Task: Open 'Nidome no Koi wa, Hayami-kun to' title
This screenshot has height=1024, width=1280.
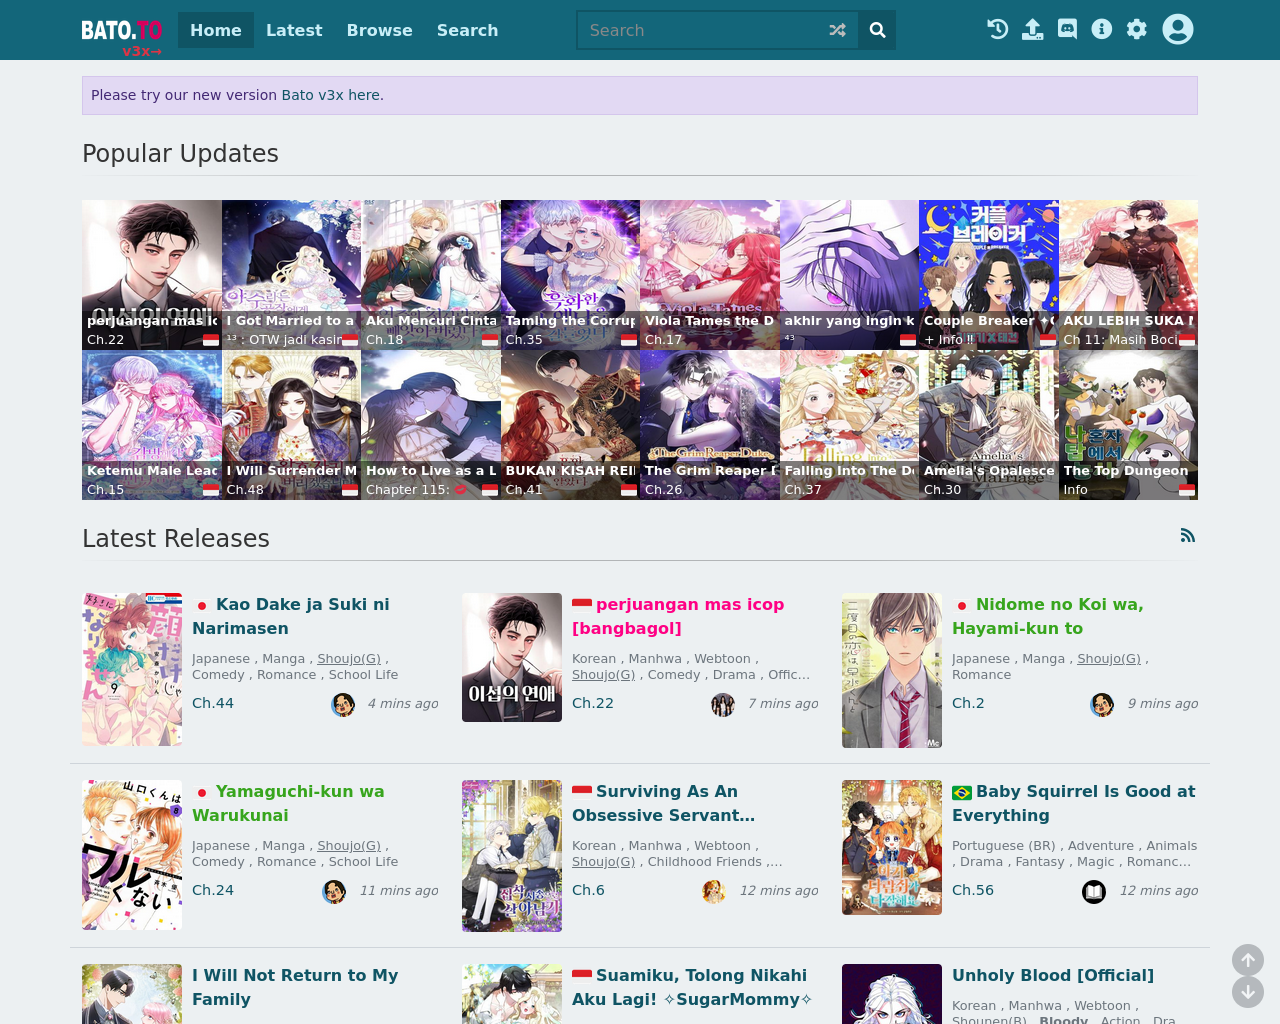Action: pos(1047,616)
